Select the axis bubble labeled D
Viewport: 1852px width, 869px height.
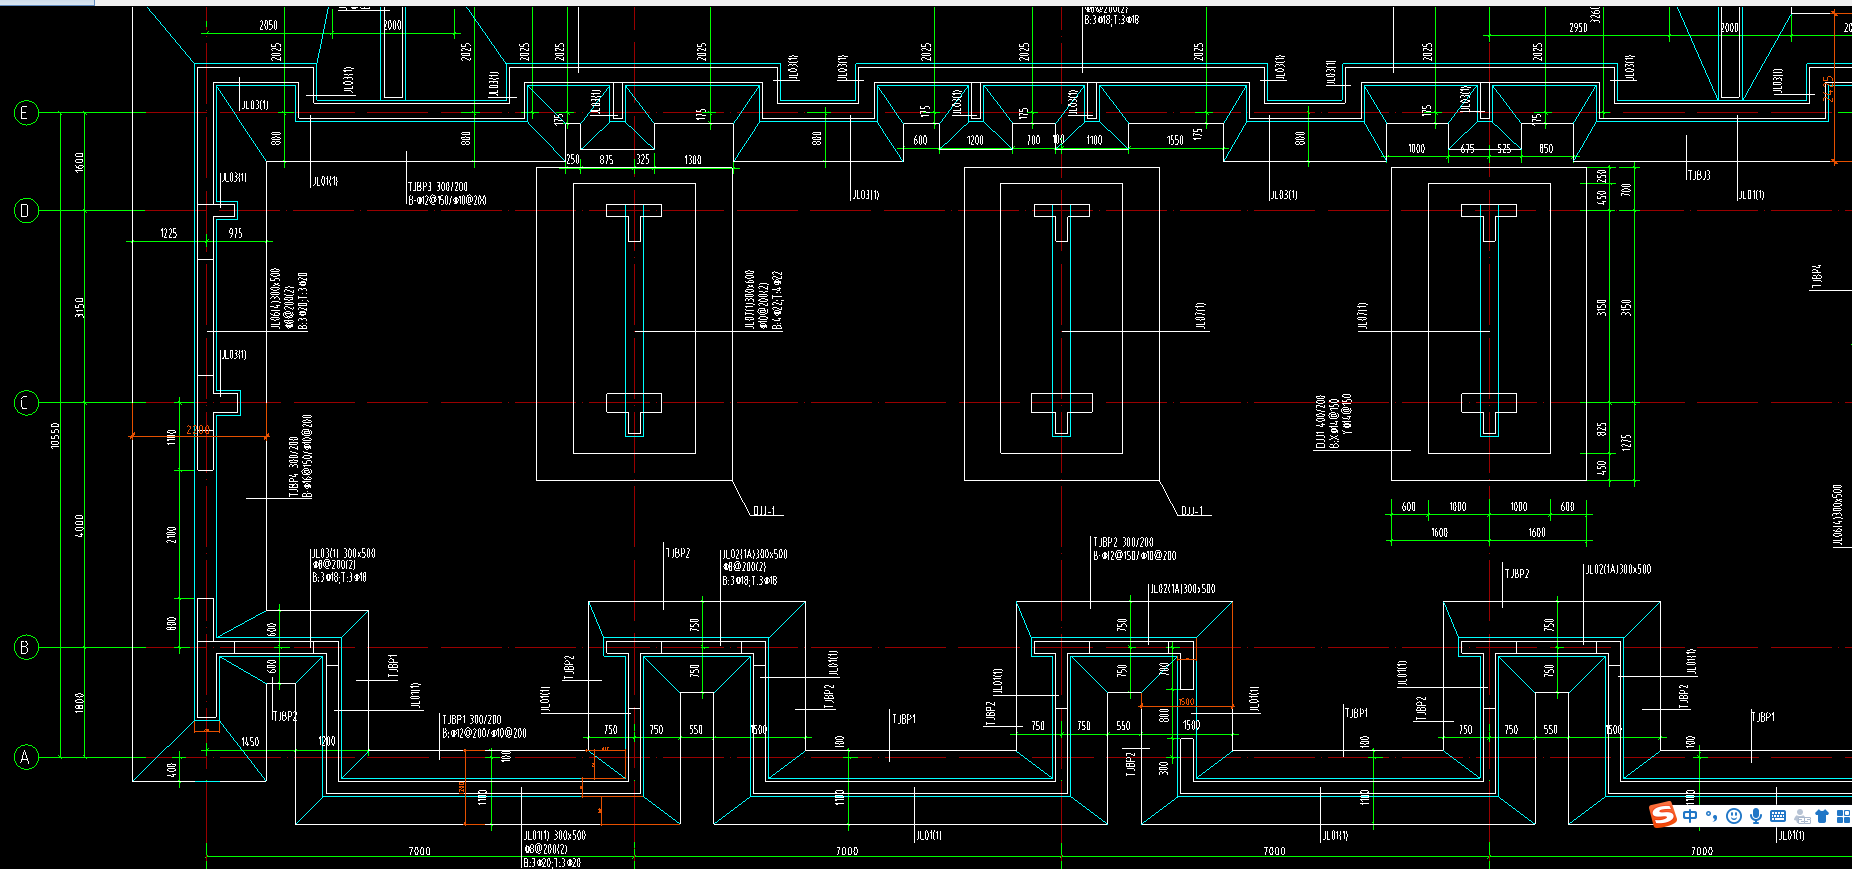[x=26, y=210]
